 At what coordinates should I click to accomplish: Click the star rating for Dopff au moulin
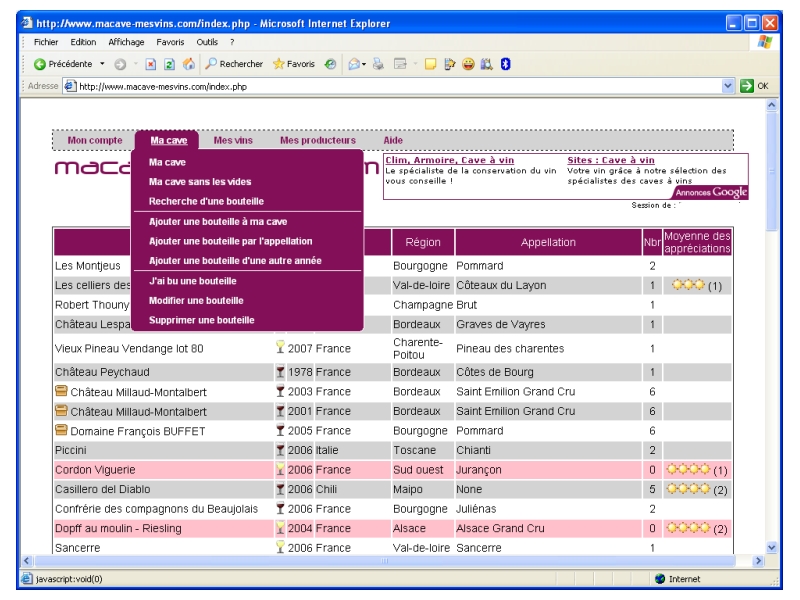[688, 528]
